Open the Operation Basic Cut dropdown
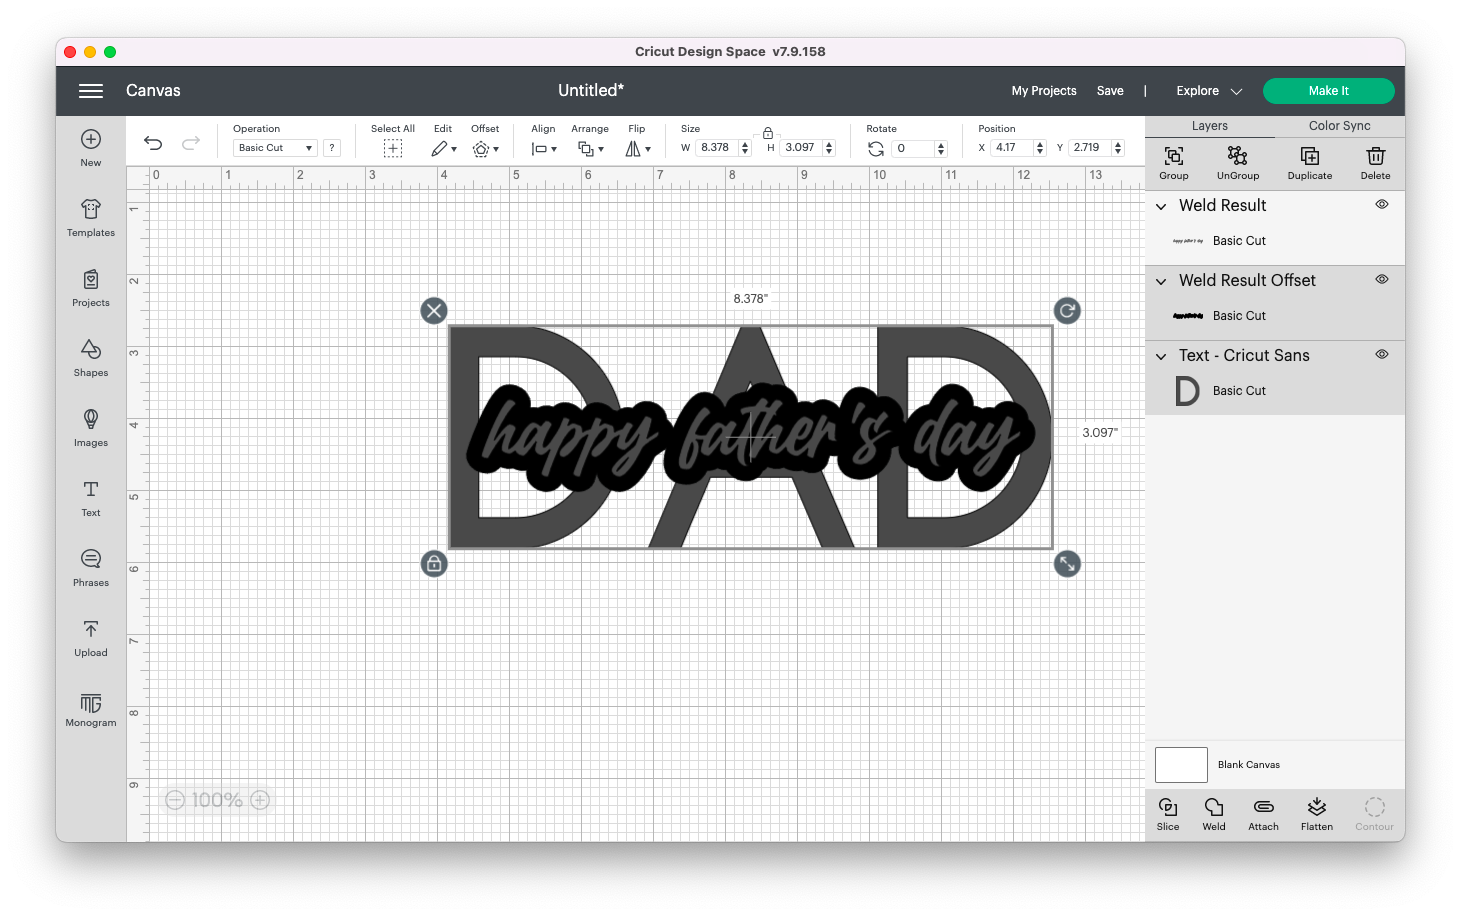The image size is (1461, 916). [273, 147]
